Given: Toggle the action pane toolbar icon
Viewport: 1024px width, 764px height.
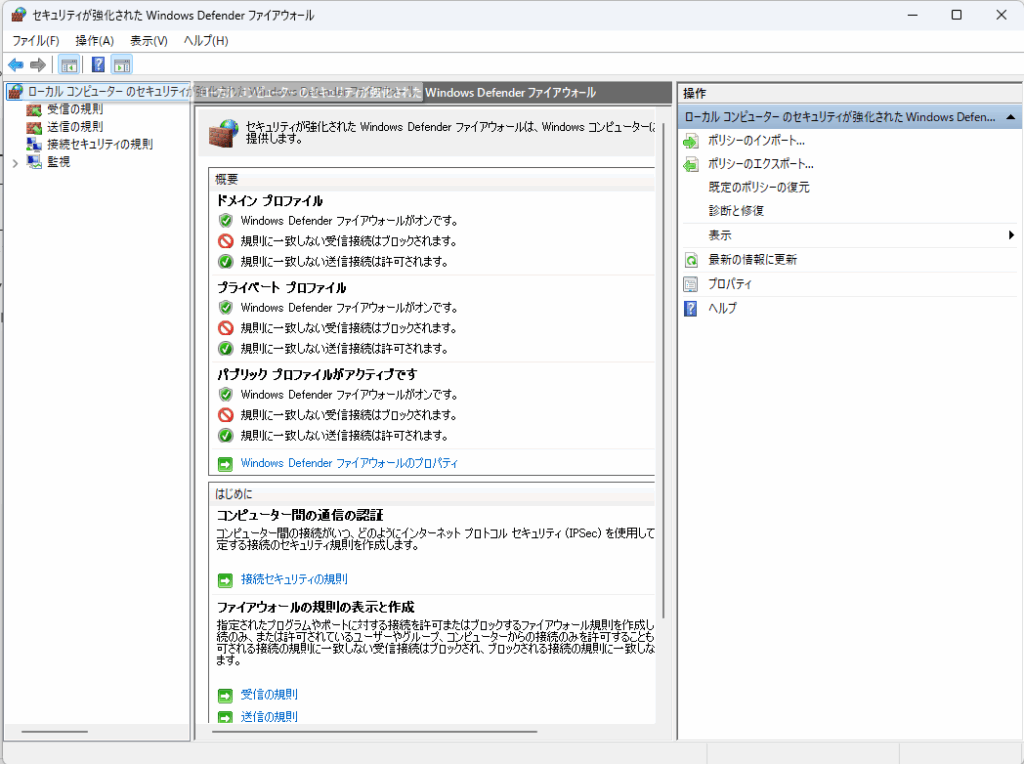Looking at the screenshot, I should pos(122,65).
